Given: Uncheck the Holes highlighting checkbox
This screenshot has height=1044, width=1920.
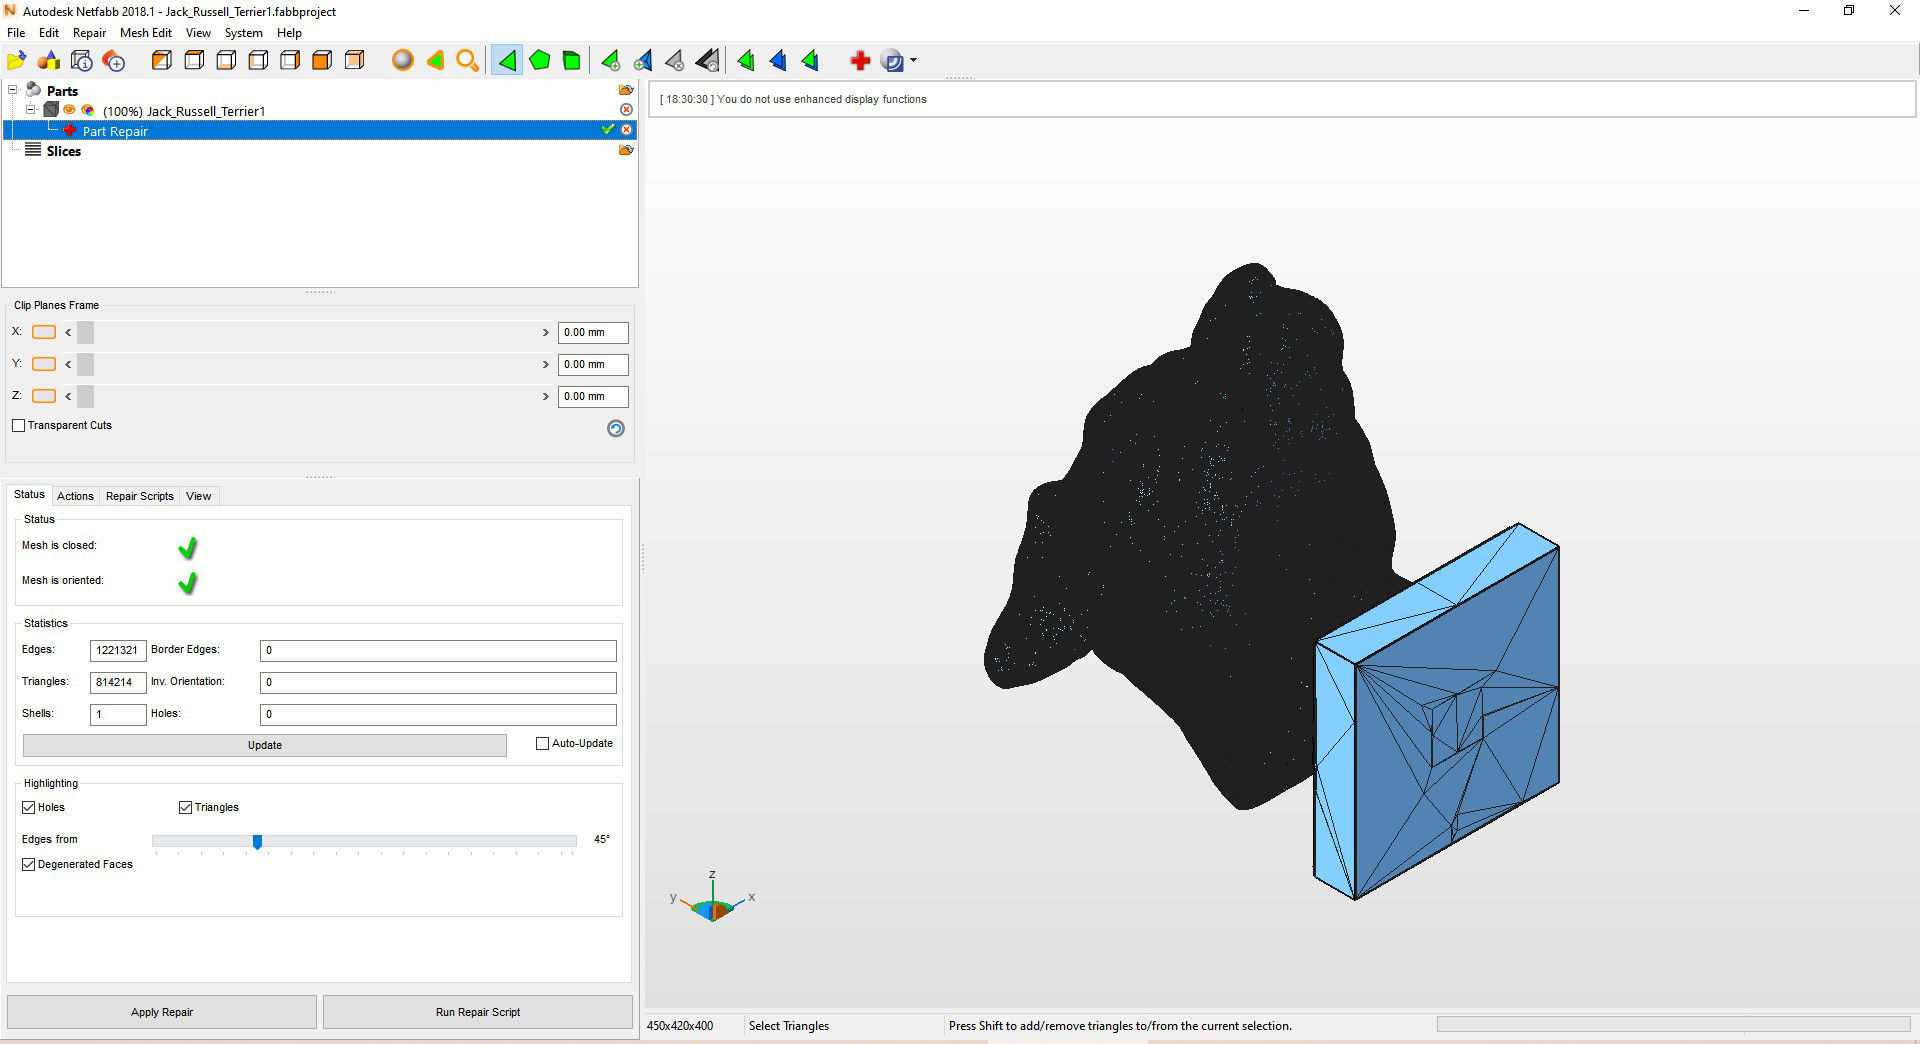Looking at the screenshot, I should tap(29, 807).
